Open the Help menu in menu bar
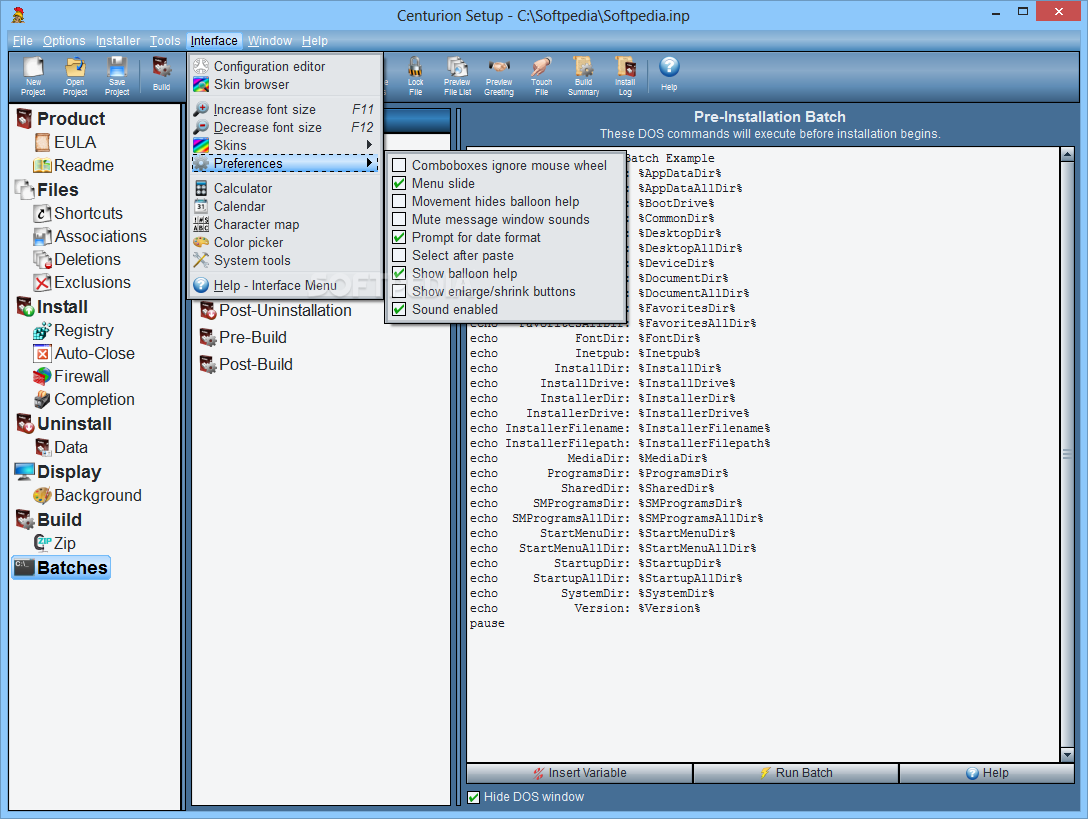Image resolution: width=1088 pixels, height=819 pixels. (314, 41)
